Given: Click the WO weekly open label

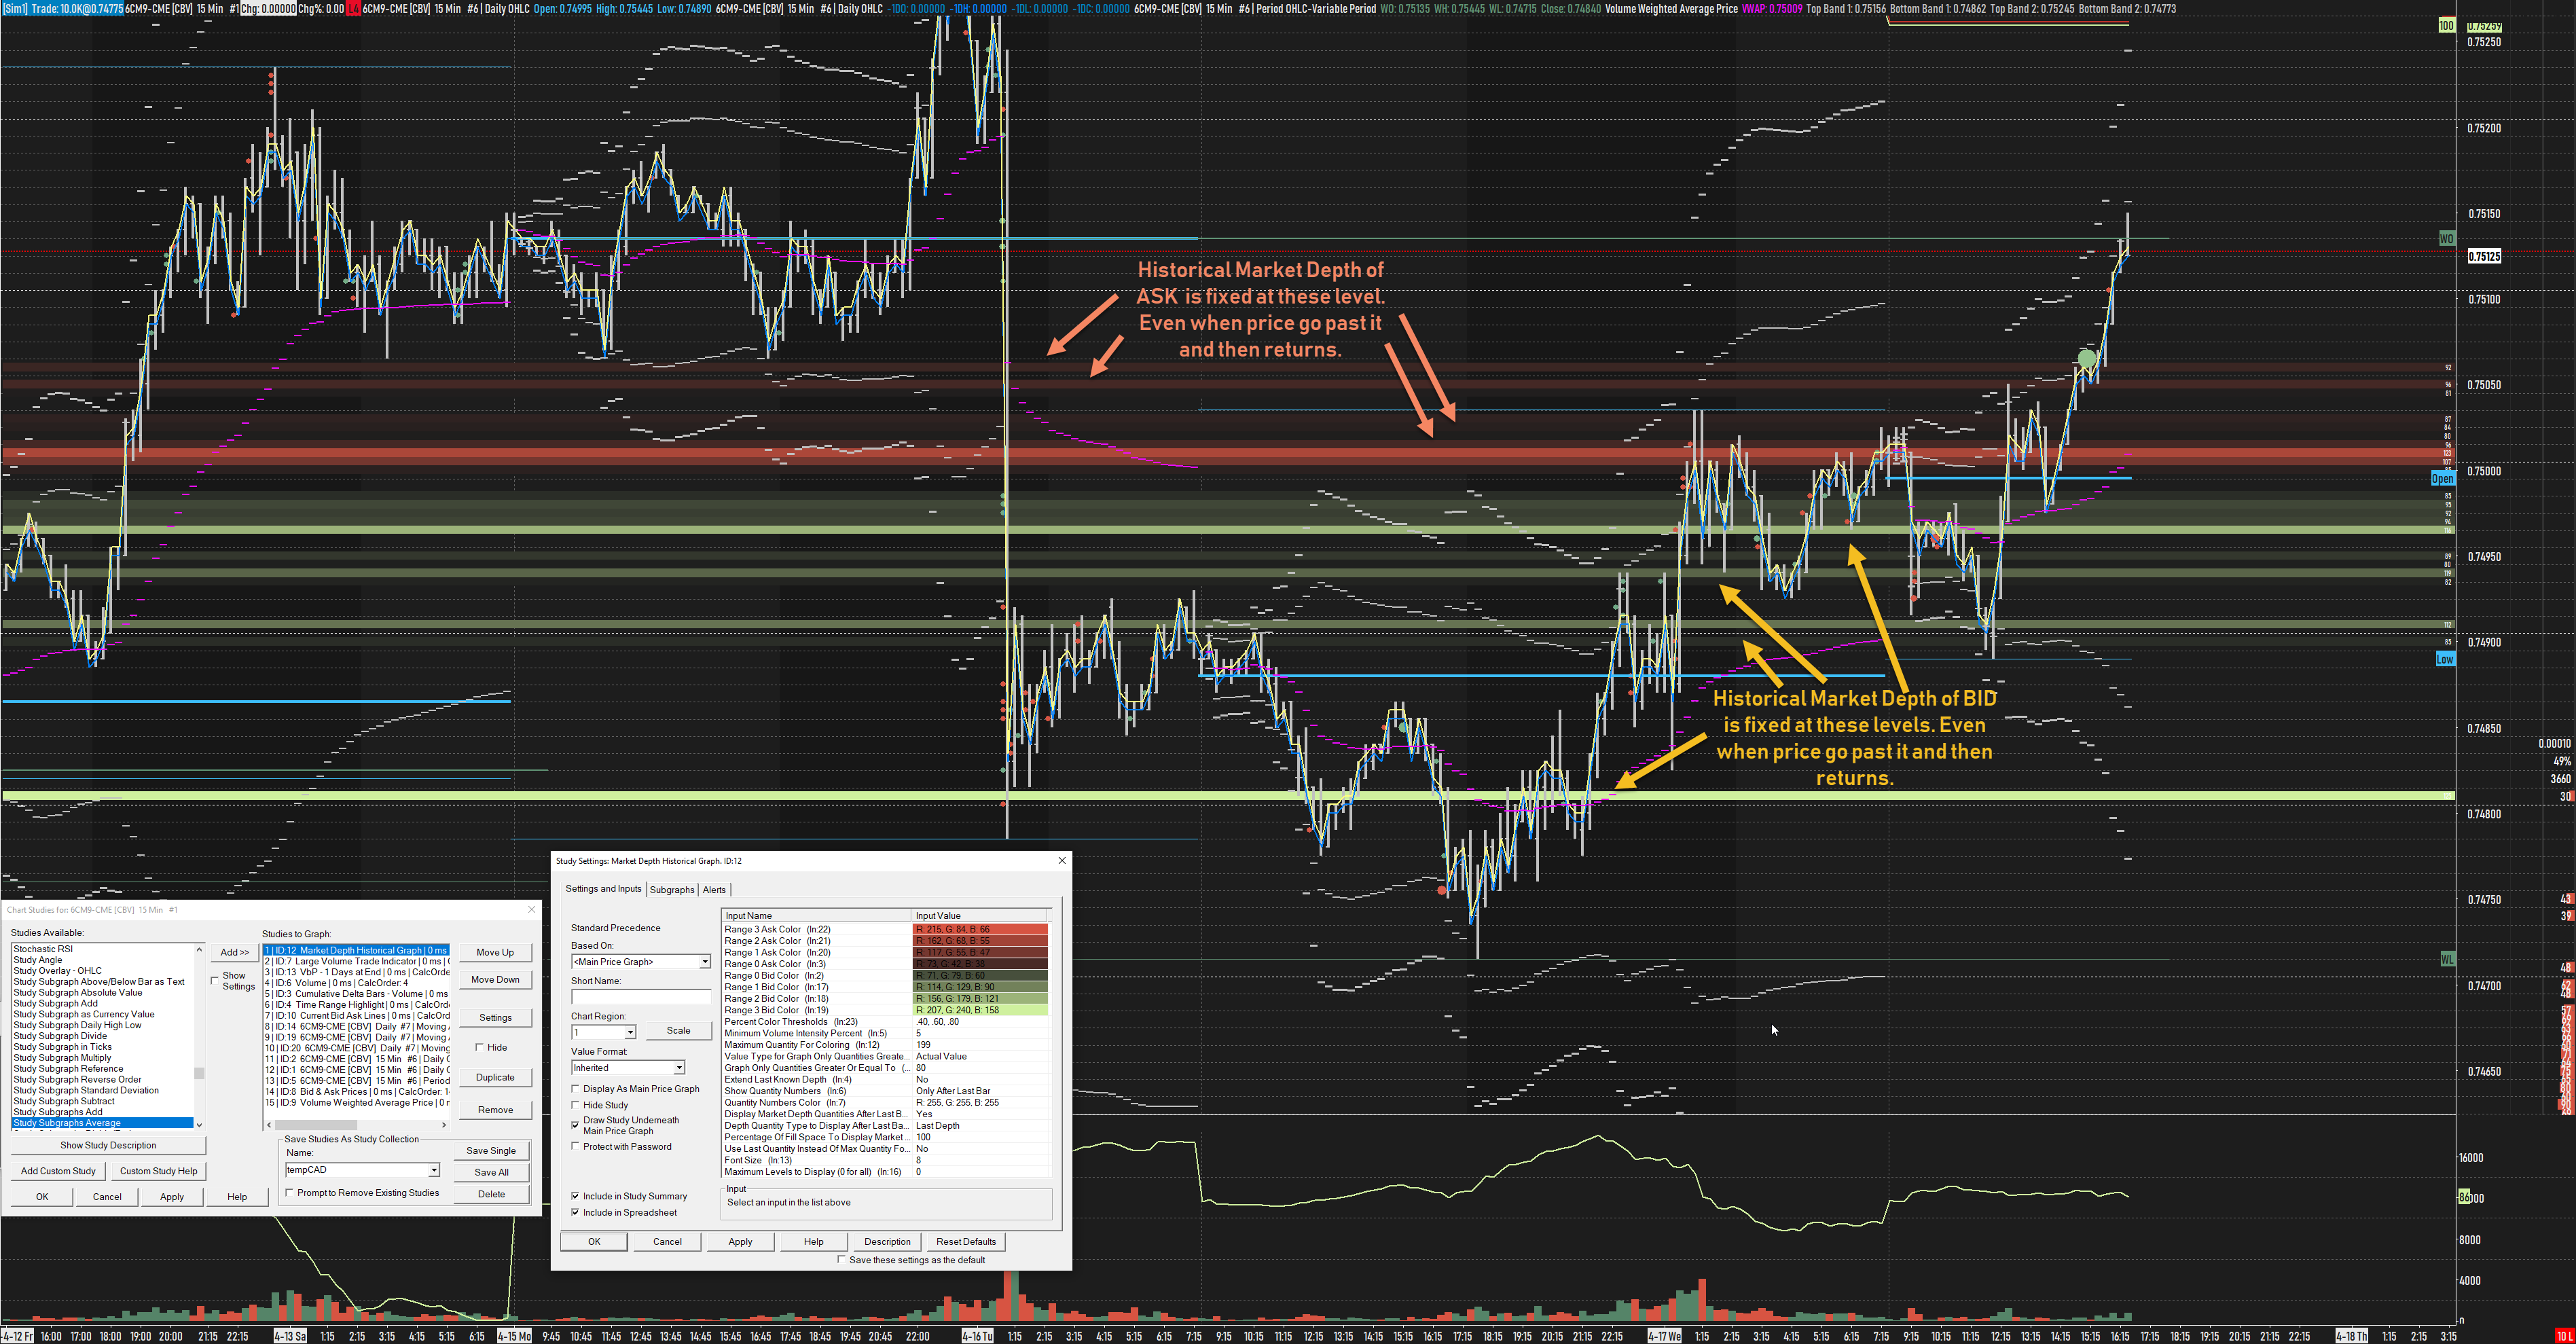Looking at the screenshot, I should point(2446,239).
